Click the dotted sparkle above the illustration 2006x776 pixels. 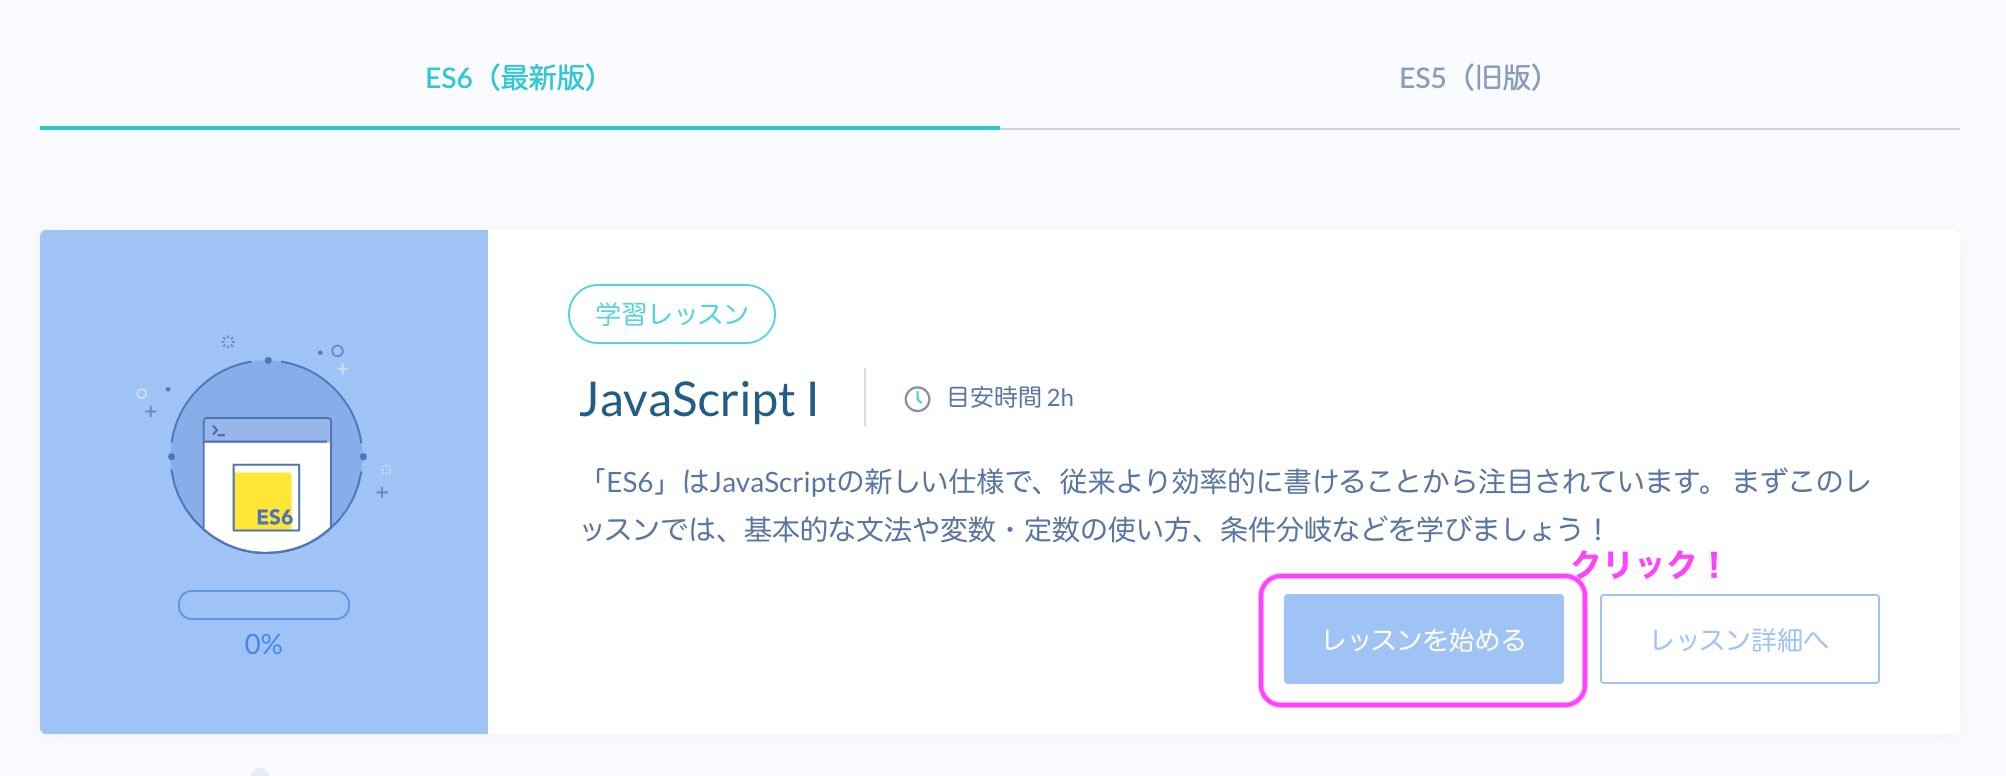point(228,342)
